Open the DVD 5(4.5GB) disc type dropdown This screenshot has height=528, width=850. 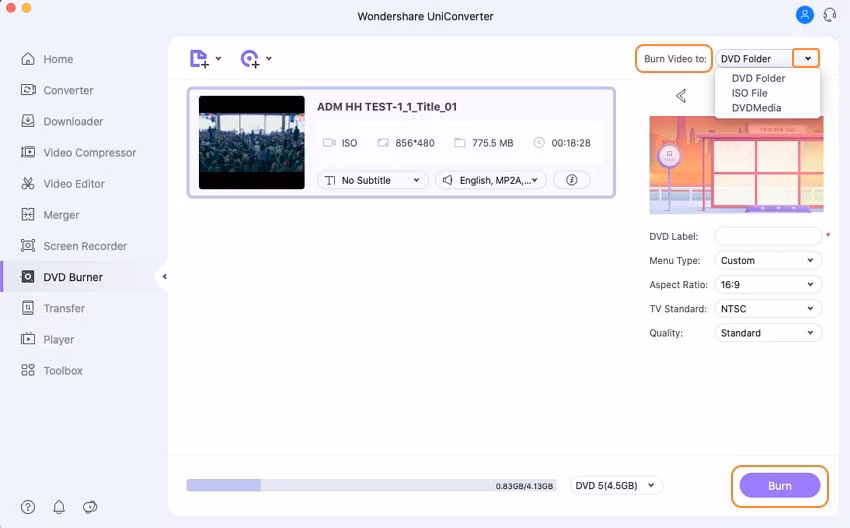tap(616, 485)
